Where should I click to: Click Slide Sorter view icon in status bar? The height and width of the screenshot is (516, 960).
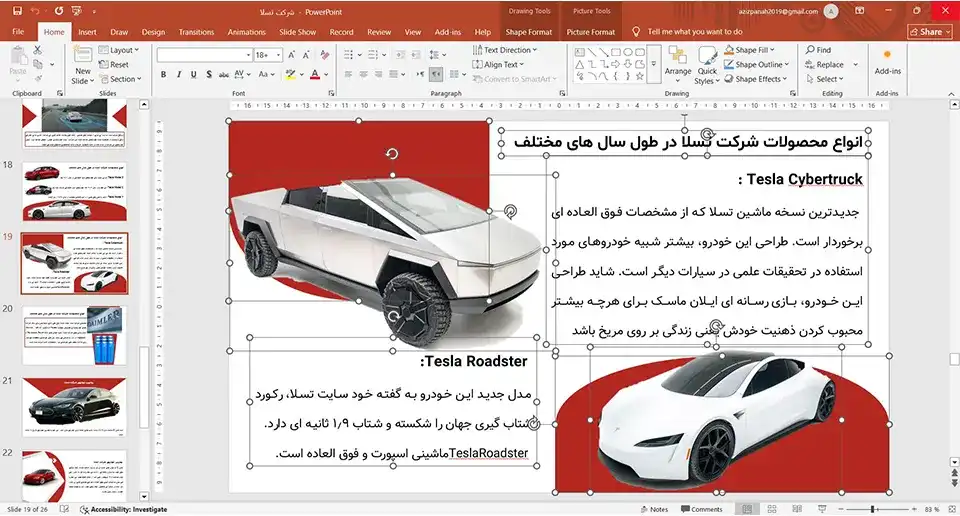coord(772,509)
